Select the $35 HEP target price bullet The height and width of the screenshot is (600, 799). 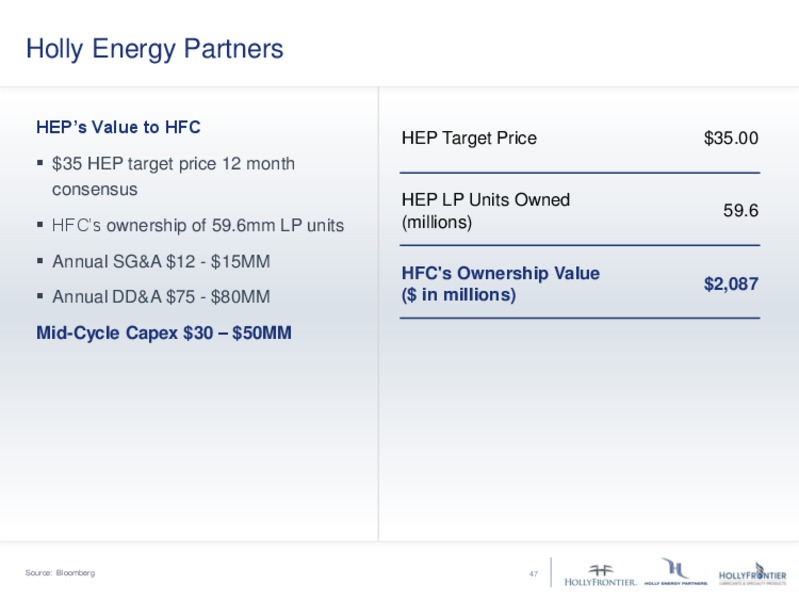click(x=173, y=176)
